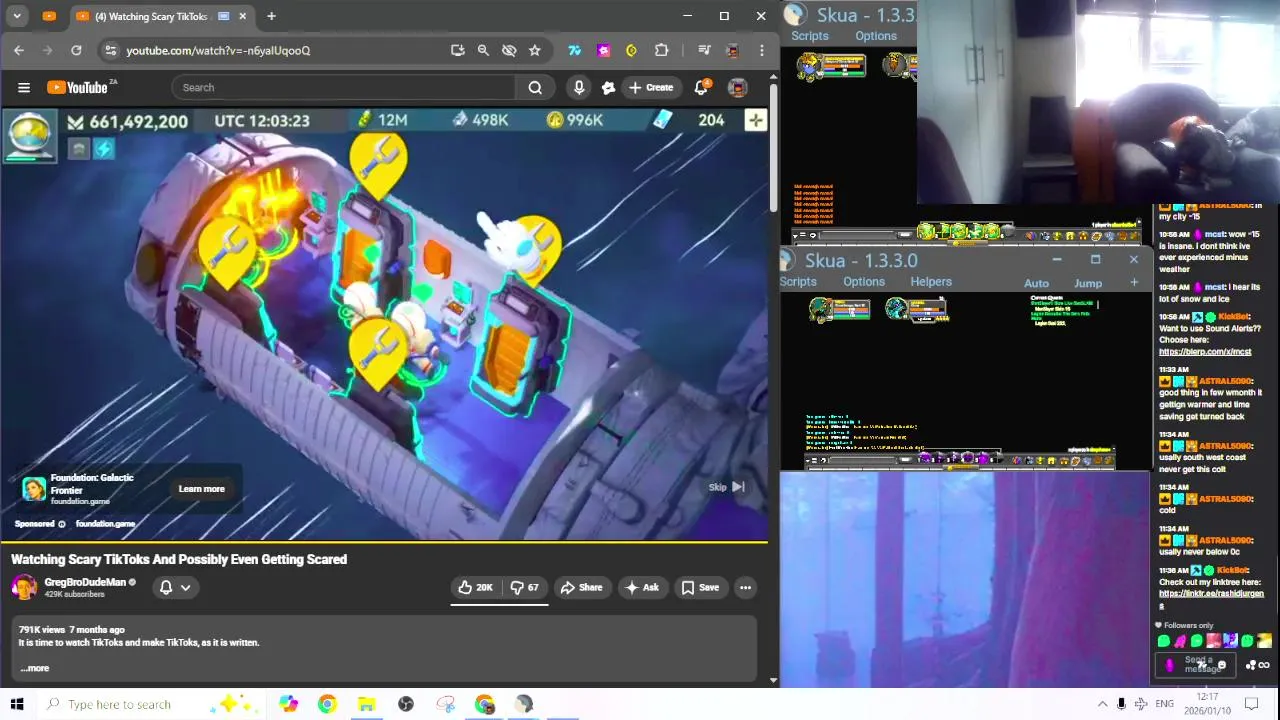Open the taskbar clock showing 12:17
The image size is (1280, 720).
click(1207, 704)
